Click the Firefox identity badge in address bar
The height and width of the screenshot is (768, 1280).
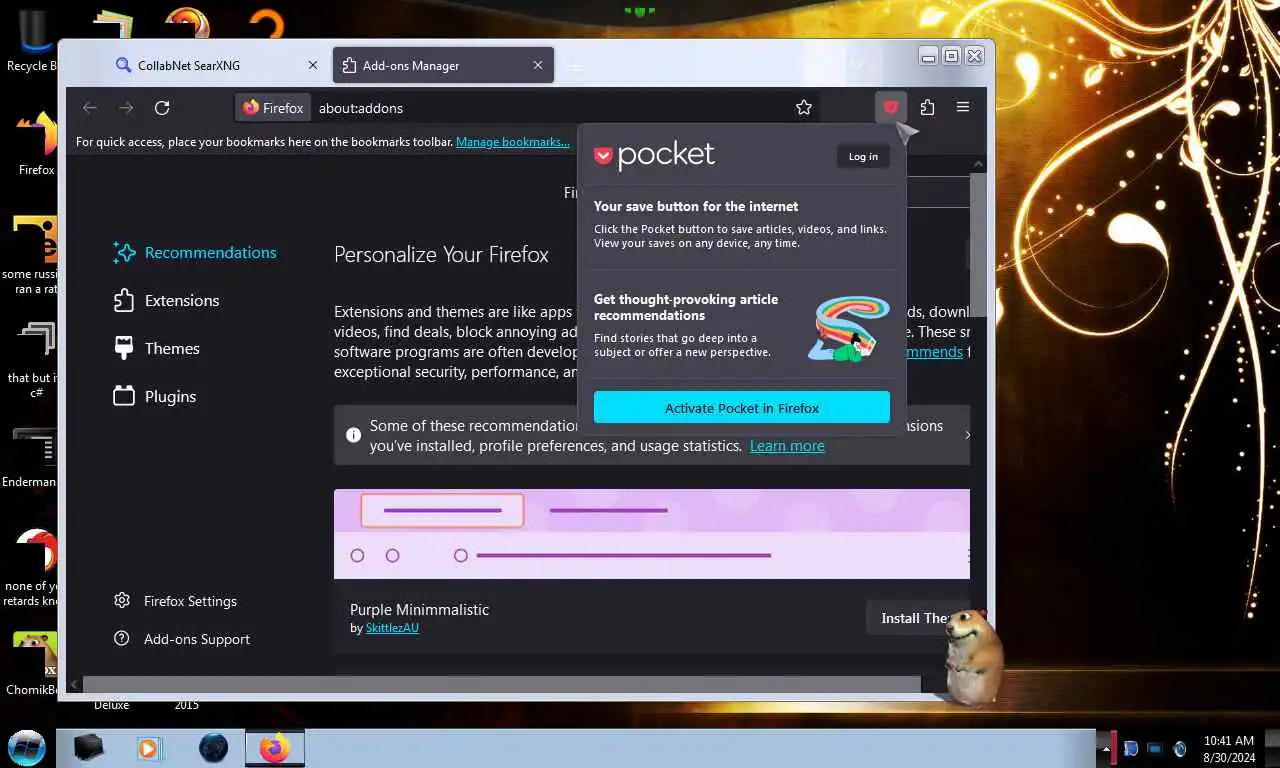coord(273,107)
